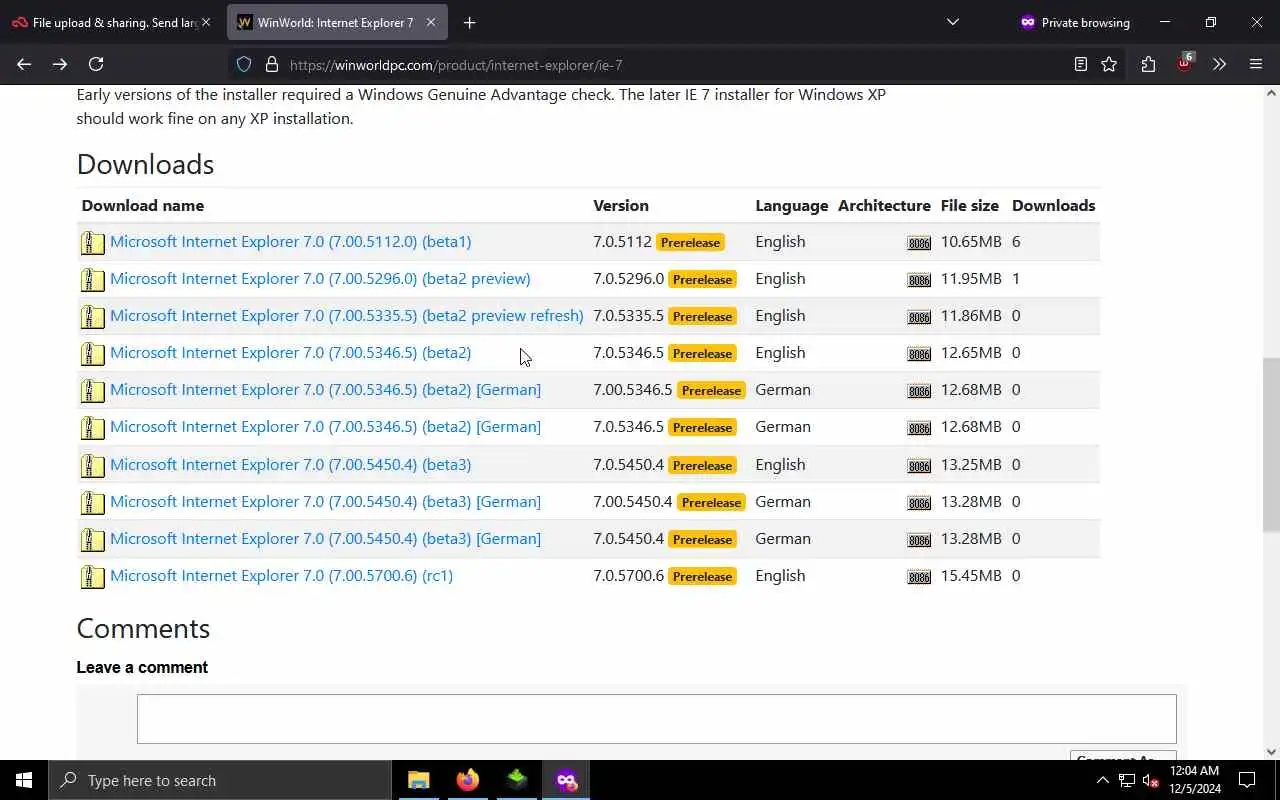Click the browser Back arrow
The height and width of the screenshot is (800, 1280).
24,64
